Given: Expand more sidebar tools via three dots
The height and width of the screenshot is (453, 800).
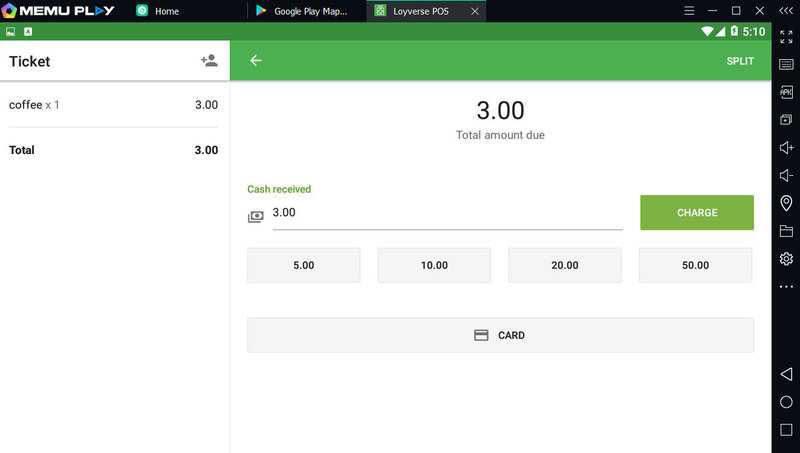Looking at the screenshot, I should click(786, 287).
